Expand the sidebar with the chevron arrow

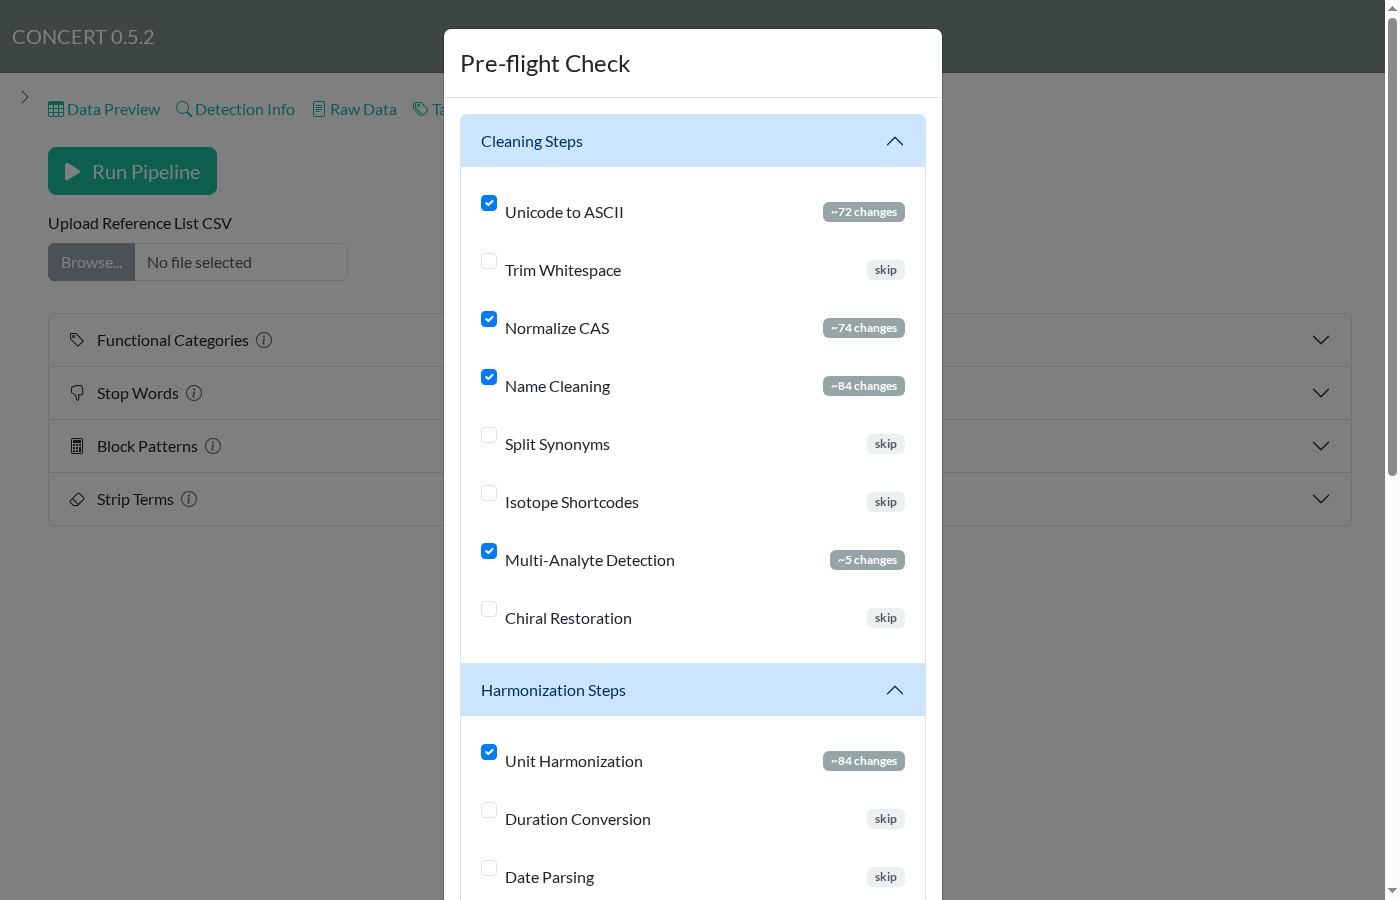[25, 97]
